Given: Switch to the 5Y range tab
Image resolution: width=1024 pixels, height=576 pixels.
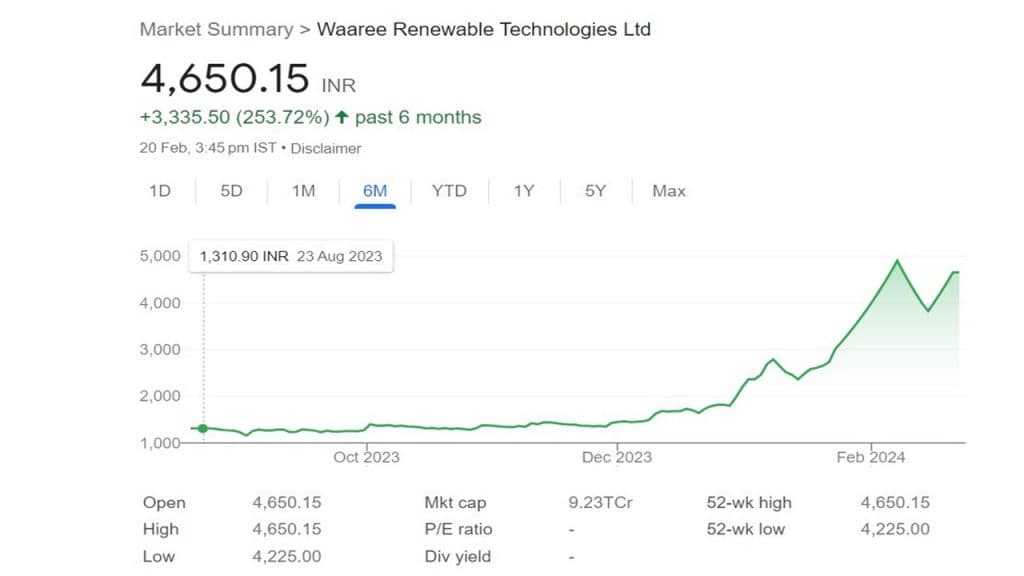Looking at the screenshot, I should pyautogui.click(x=595, y=191).
